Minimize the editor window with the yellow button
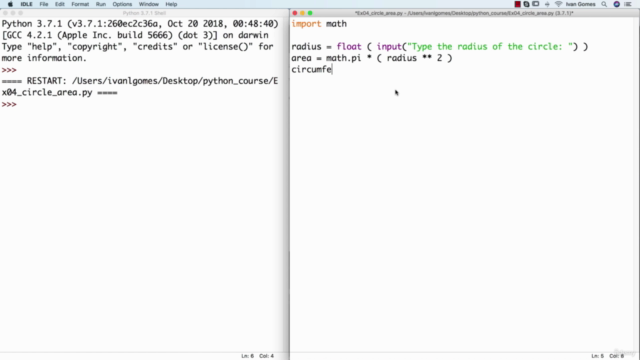The image size is (640, 360). point(302,13)
